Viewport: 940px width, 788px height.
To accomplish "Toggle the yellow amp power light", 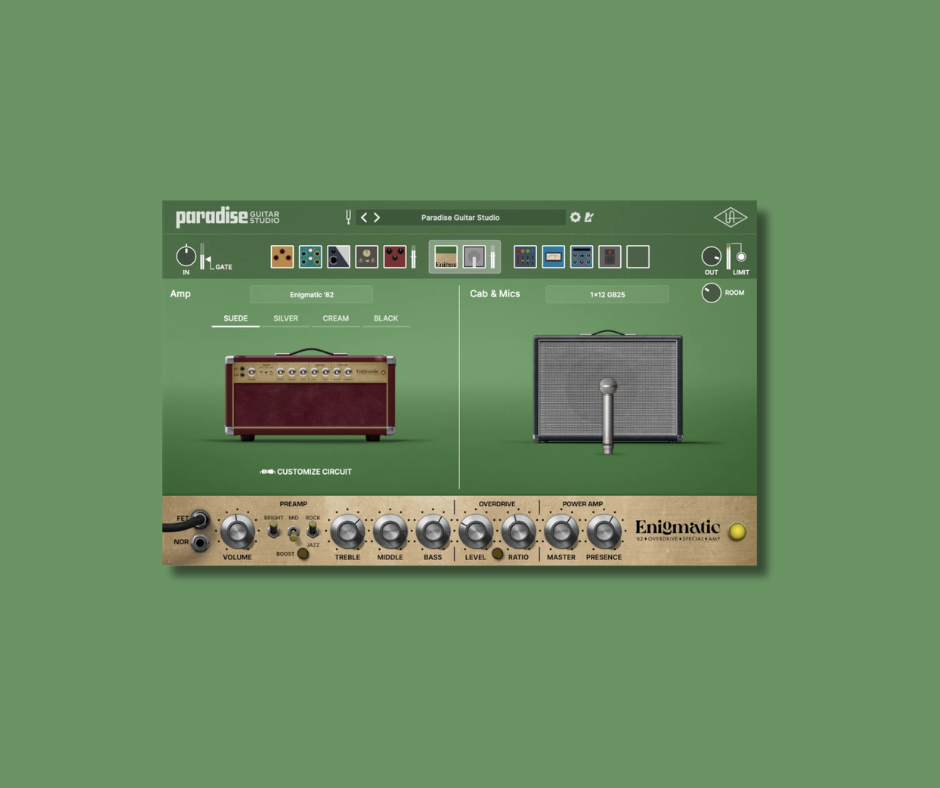I will pyautogui.click(x=737, y=531).
